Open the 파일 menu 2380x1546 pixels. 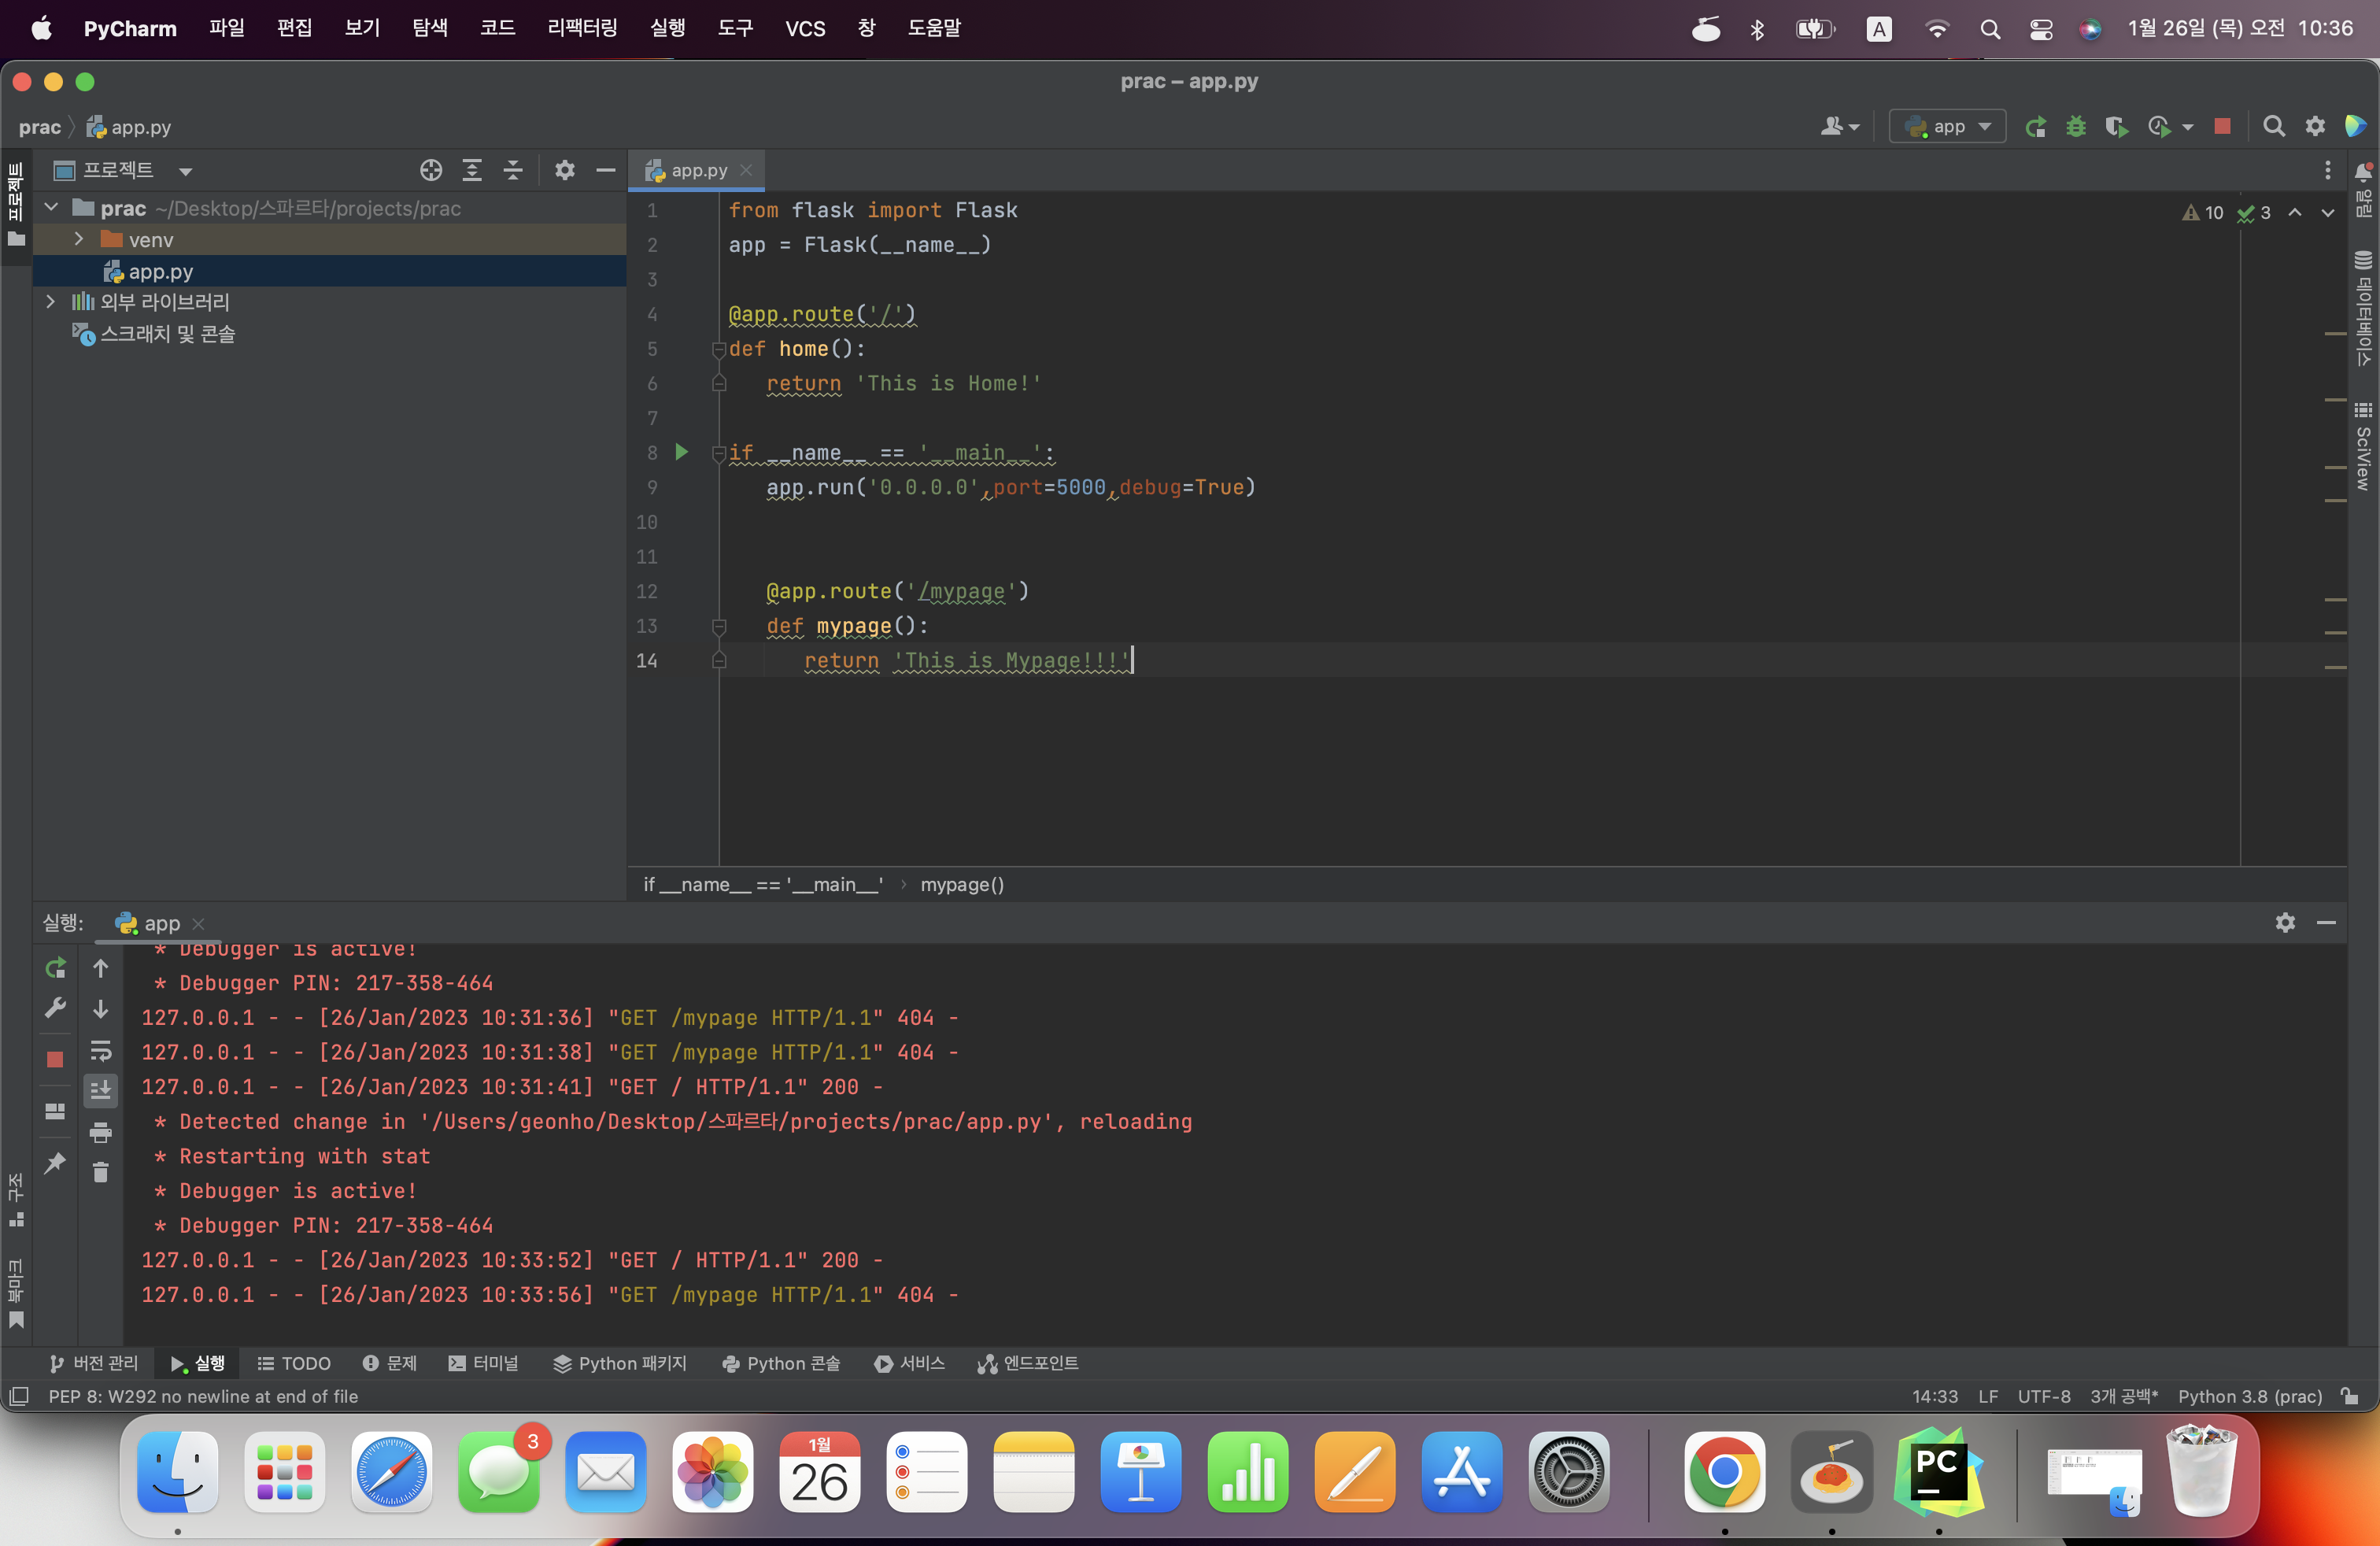(x=227, y=28)
